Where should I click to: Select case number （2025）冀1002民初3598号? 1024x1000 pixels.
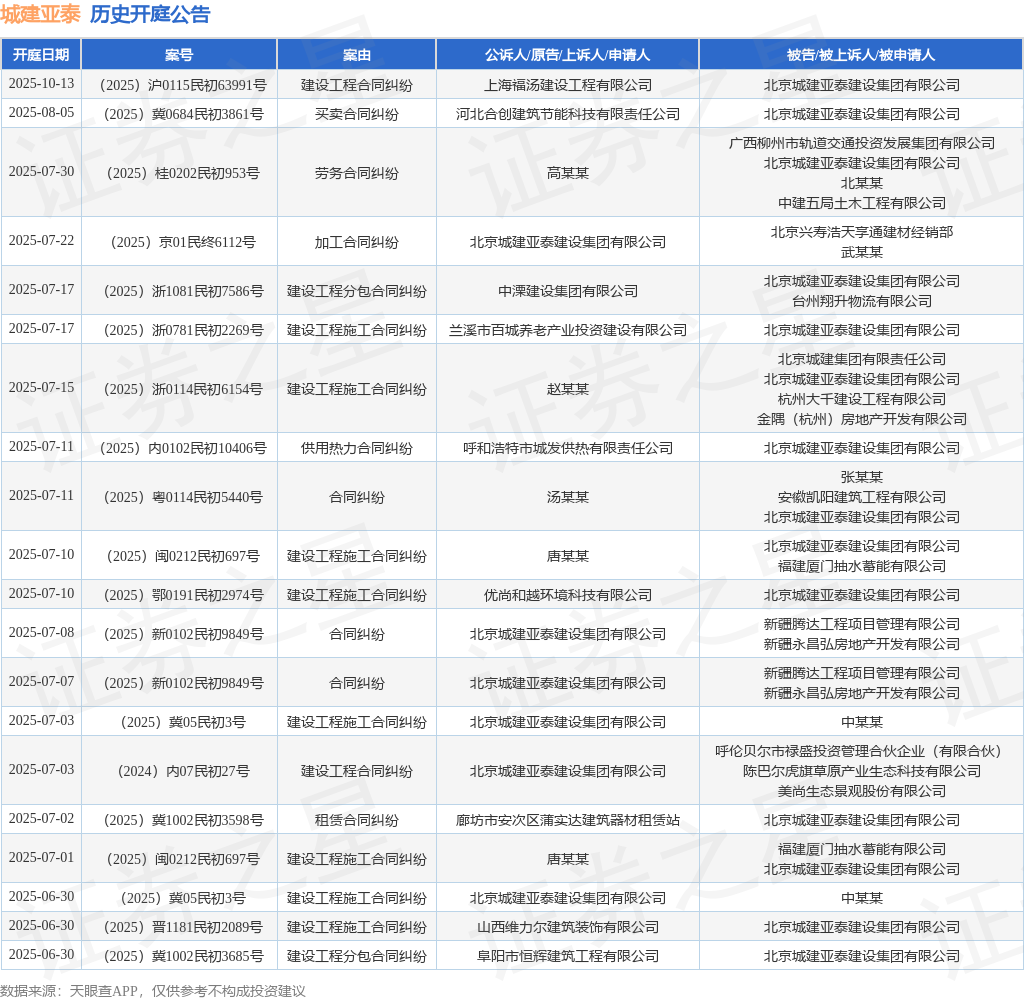(x=179, y=820)
